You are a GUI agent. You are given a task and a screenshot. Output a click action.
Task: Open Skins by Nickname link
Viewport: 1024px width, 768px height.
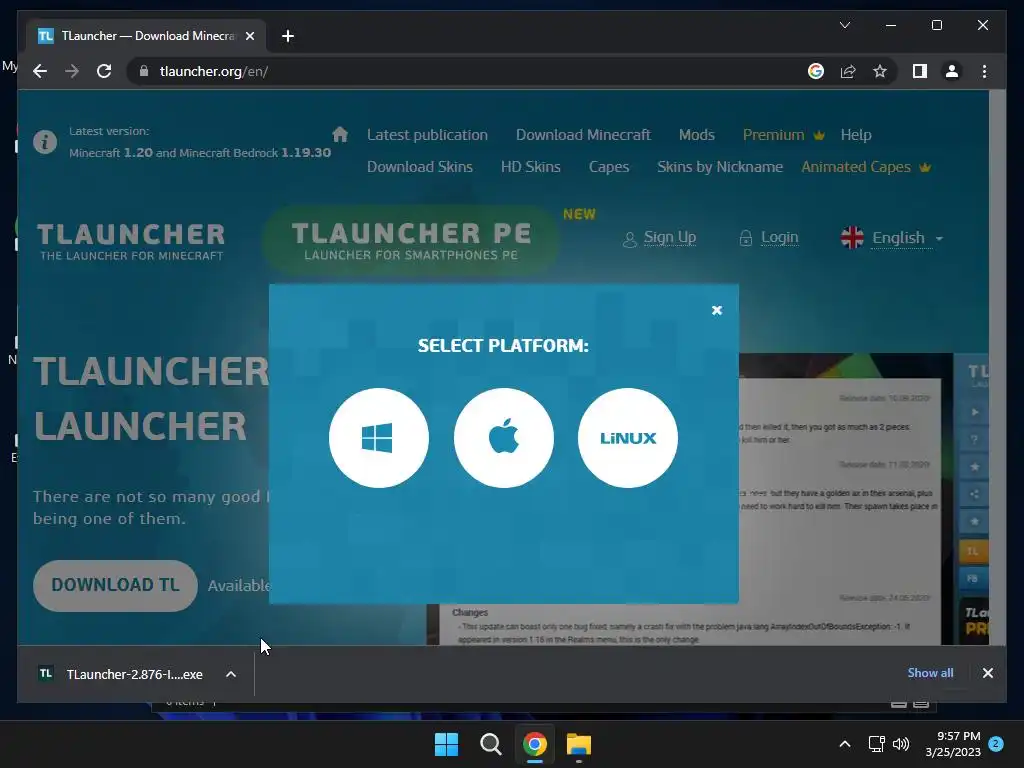point(720,167)
